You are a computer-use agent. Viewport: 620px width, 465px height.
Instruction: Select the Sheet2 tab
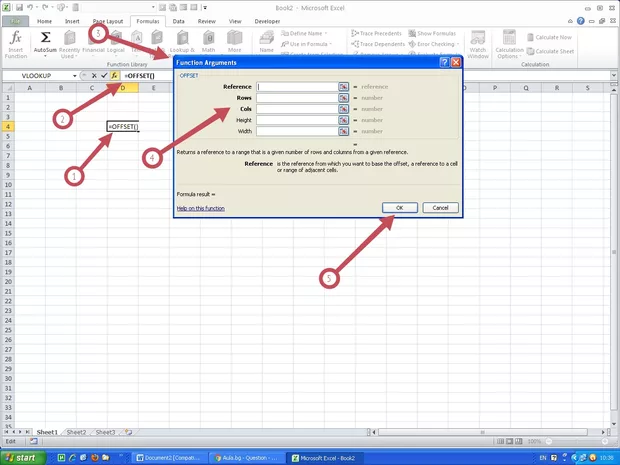76,432
